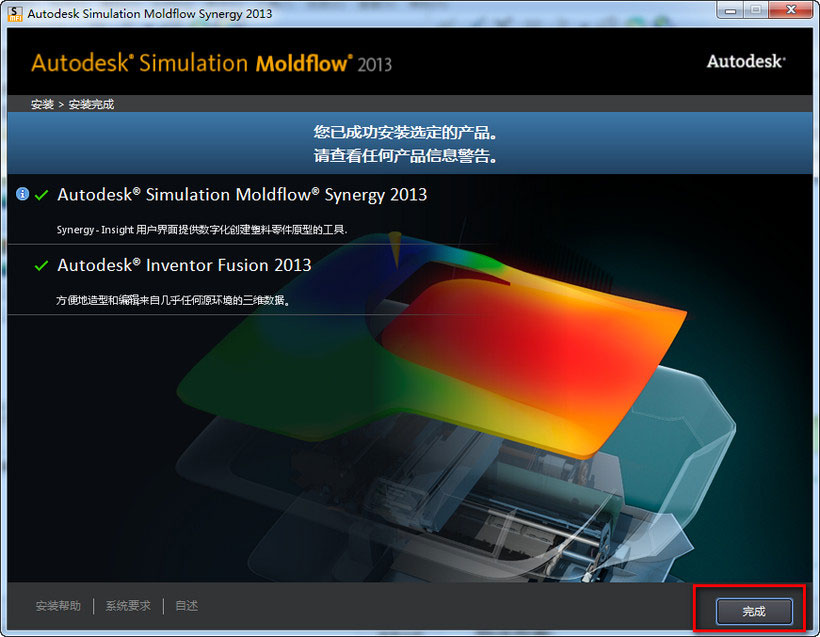Click the Inventor Fusion description line 方便地造型和编辑
This screenshot has height=637, width=820.
coord(173,300)
